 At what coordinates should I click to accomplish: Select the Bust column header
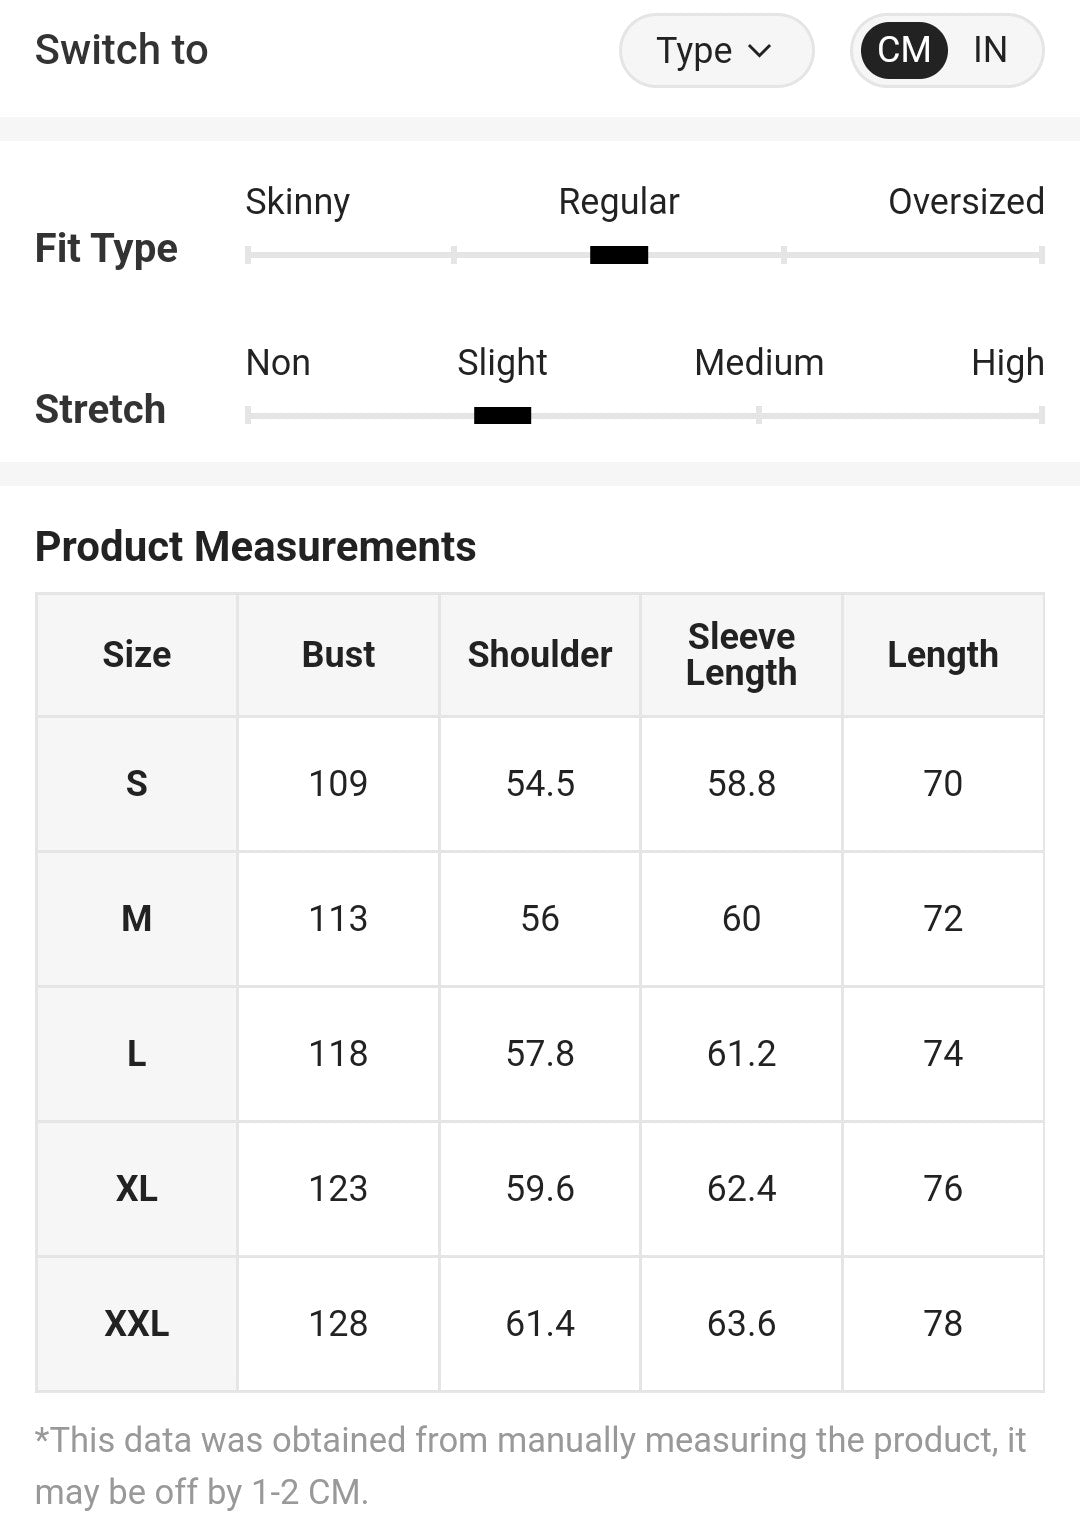click(338, 655)
